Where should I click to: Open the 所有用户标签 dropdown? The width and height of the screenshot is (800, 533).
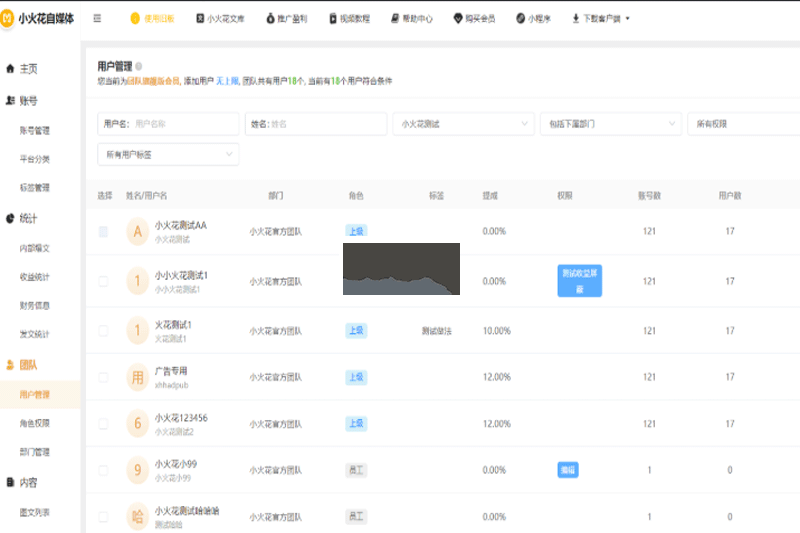pyautogui.click(x=168, y=154)
